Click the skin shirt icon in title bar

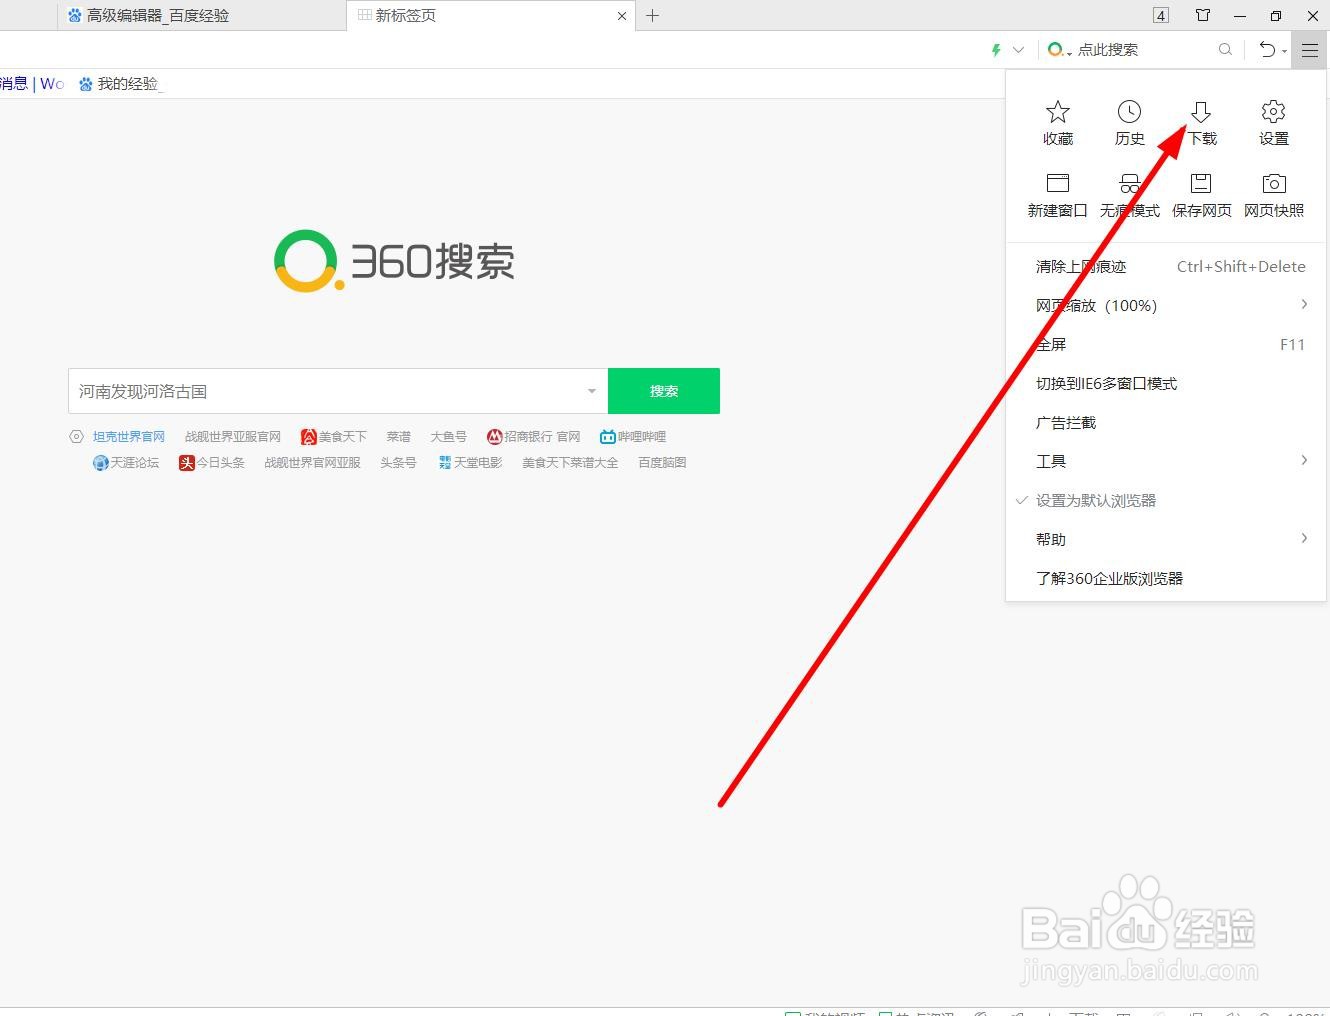[x=1203, y=15]
